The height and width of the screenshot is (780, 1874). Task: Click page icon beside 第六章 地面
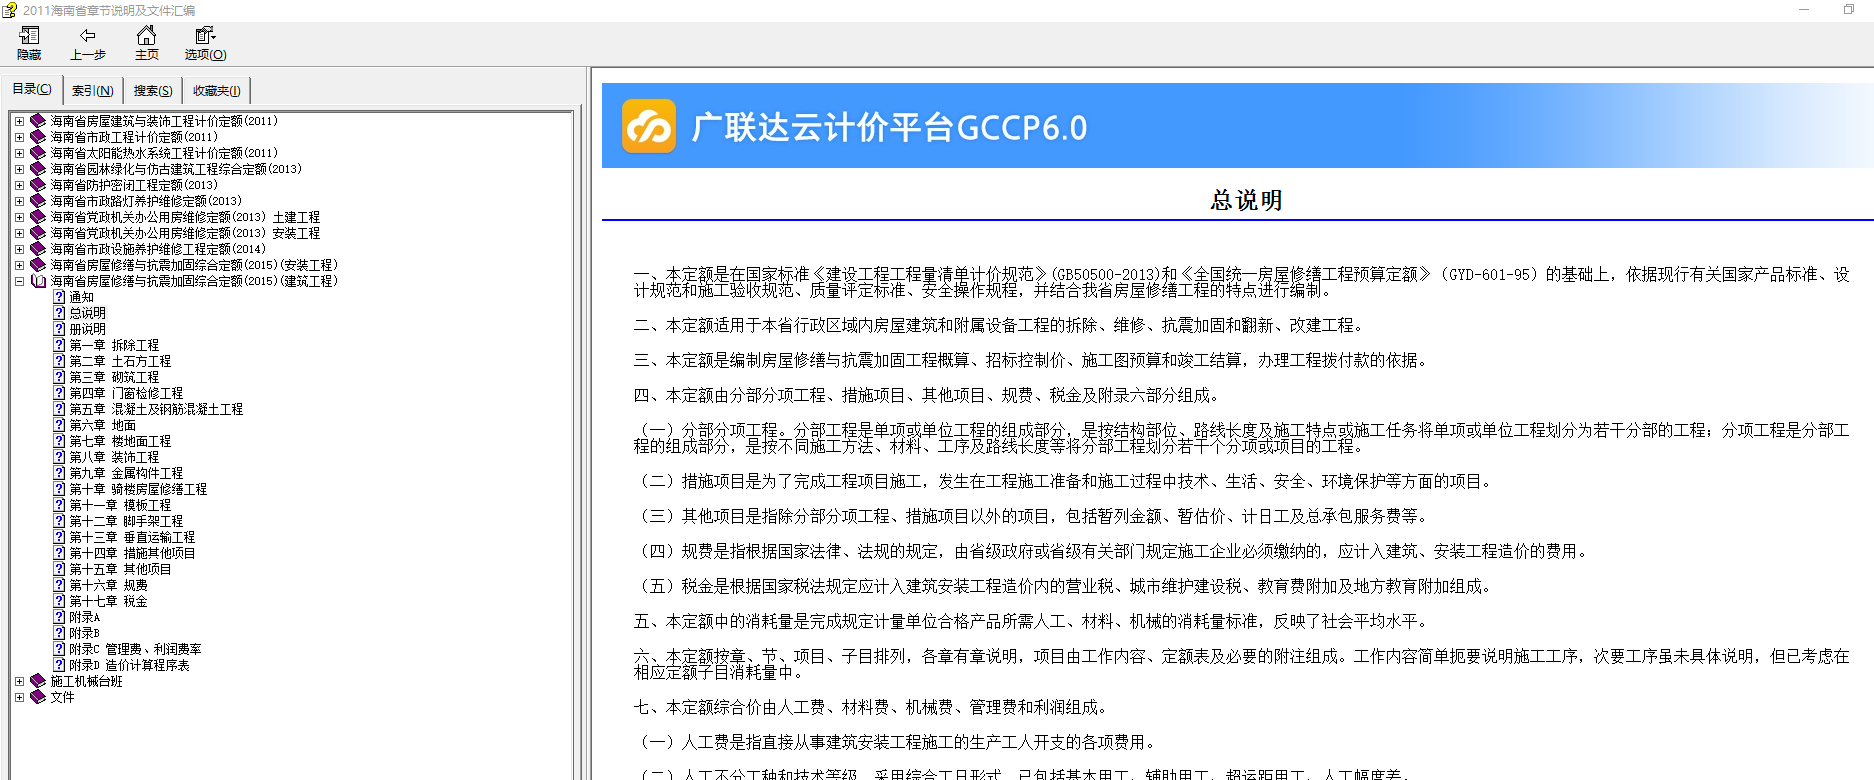pos(59,425)
